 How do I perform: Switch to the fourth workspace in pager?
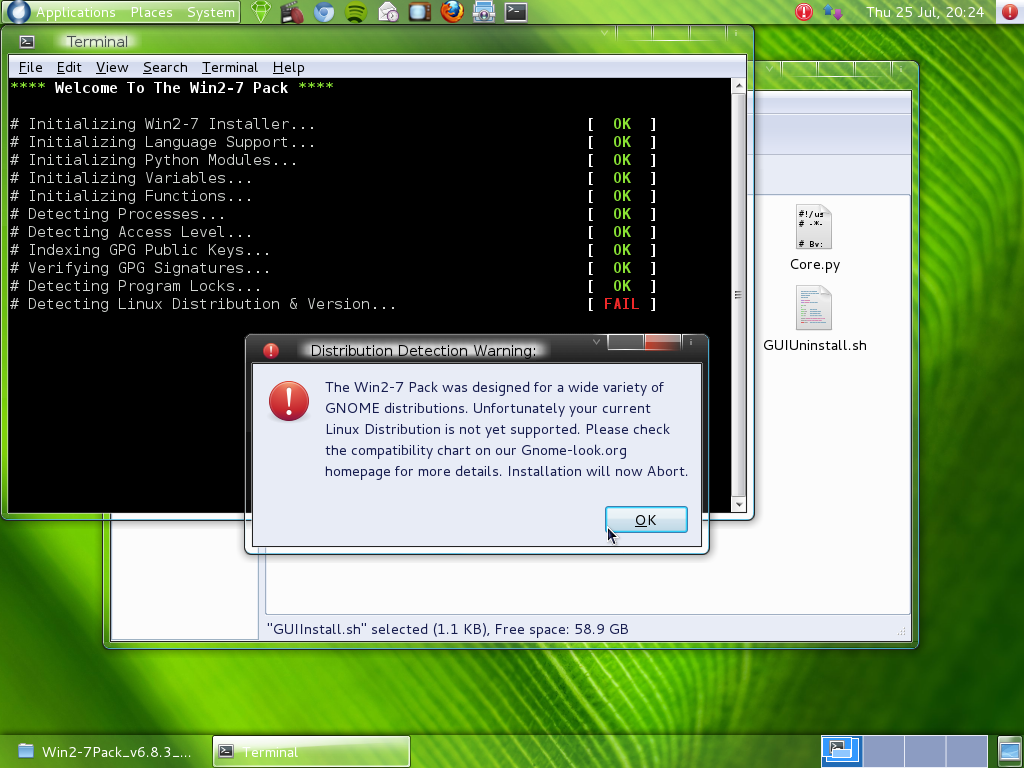967,751
